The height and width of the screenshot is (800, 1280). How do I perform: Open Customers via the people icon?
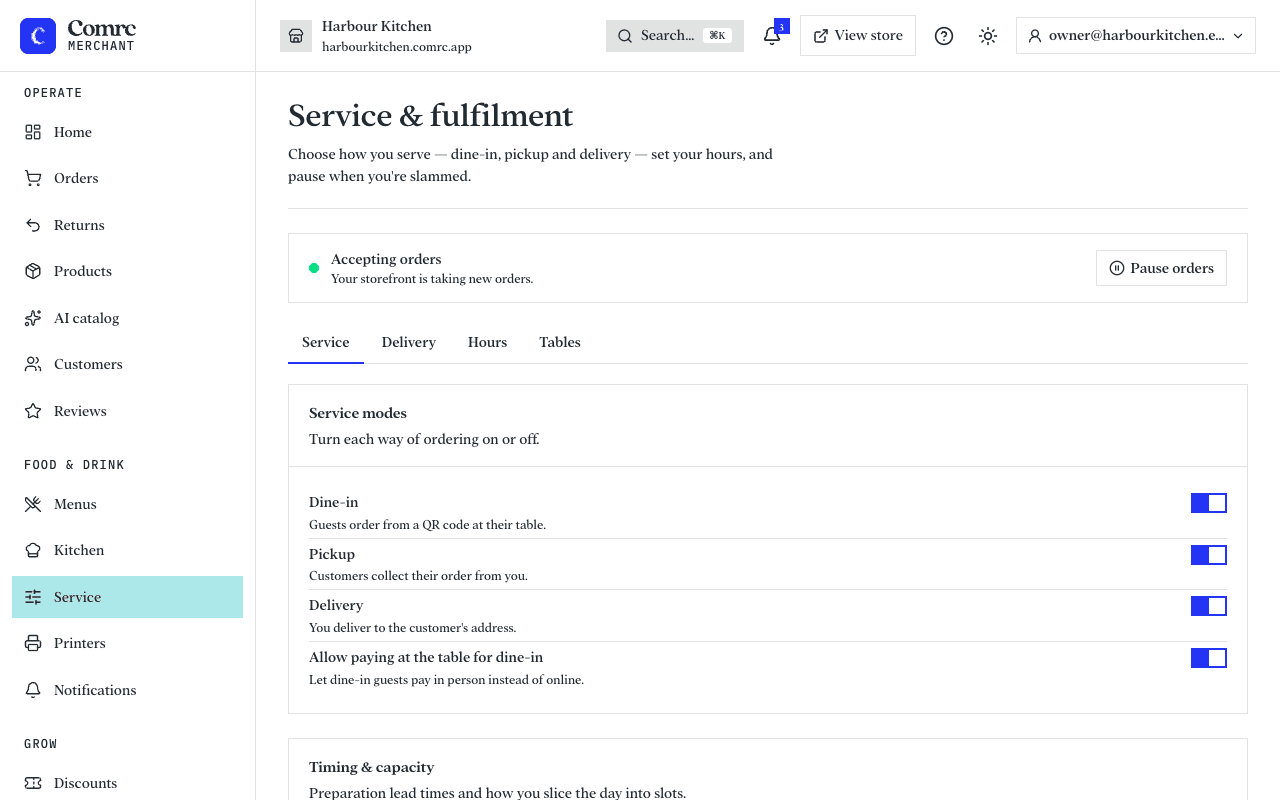point(33,364)
